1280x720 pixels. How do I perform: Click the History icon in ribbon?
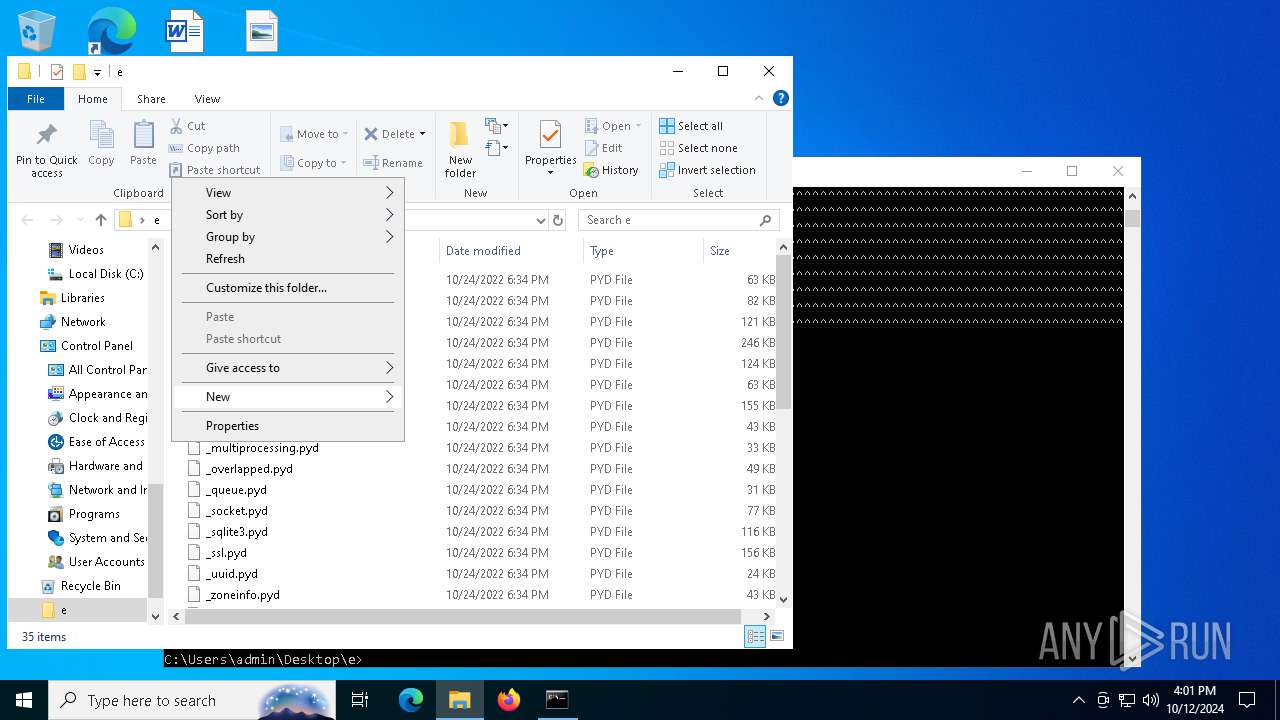pyautogui.click(x=590, y=170)
